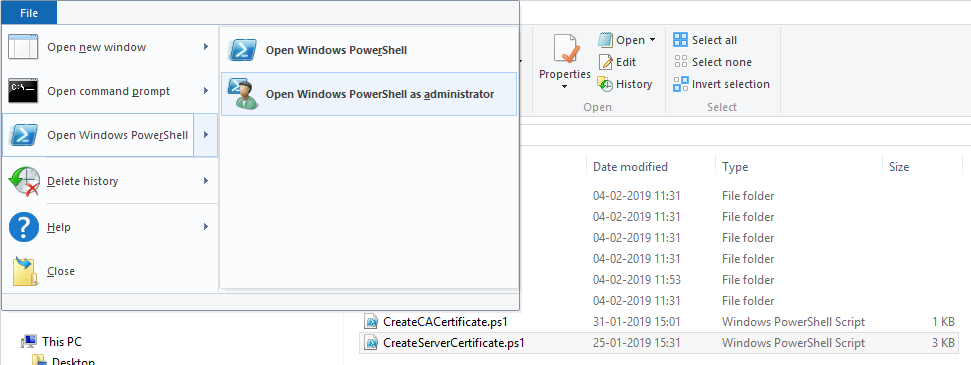Click the CreateCACertificate.ps1 file icon
Viewport: 971px width, 365px height.
[x=372, y=322]
